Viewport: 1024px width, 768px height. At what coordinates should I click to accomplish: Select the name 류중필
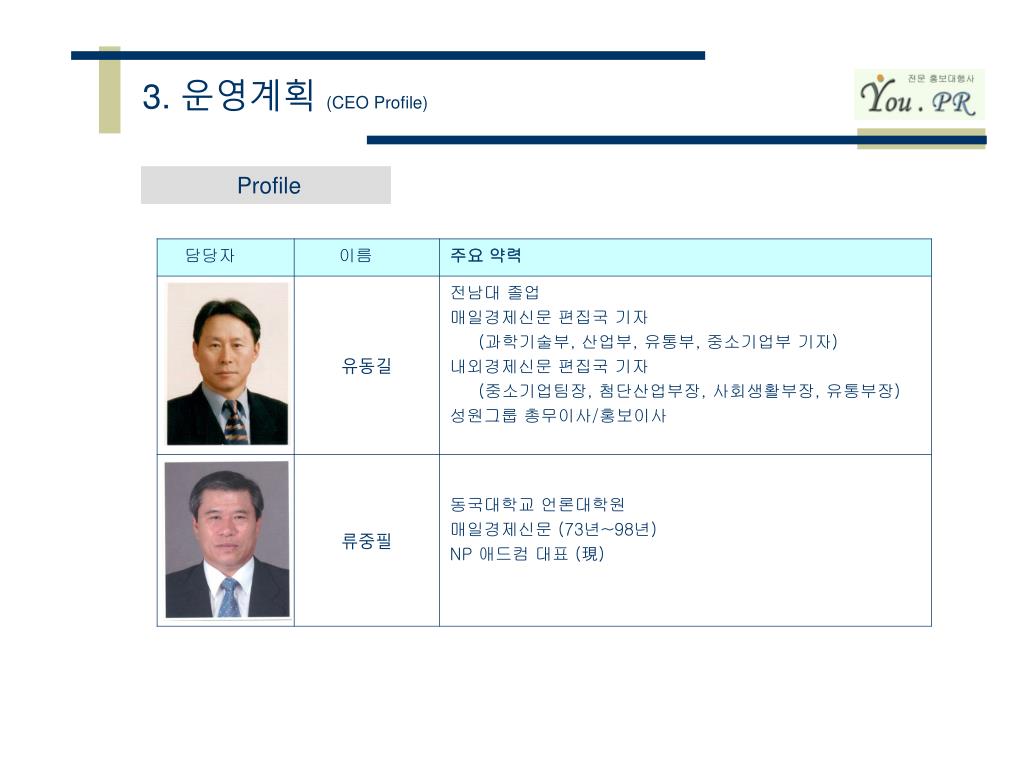366,541
